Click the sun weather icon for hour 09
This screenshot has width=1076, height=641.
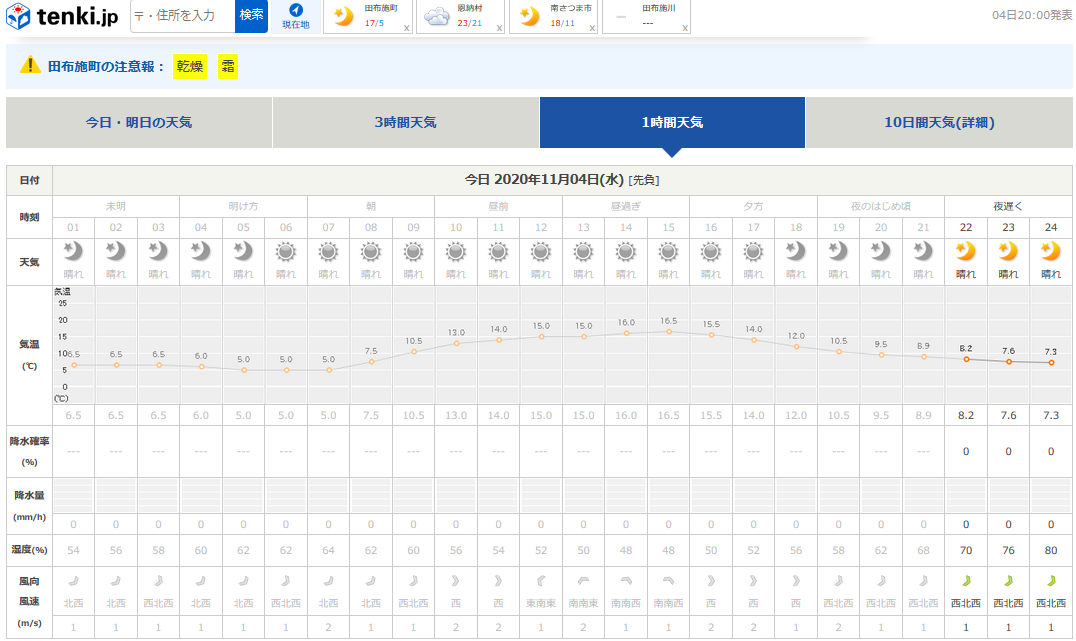pyautogui.click(x=413, y=253)
